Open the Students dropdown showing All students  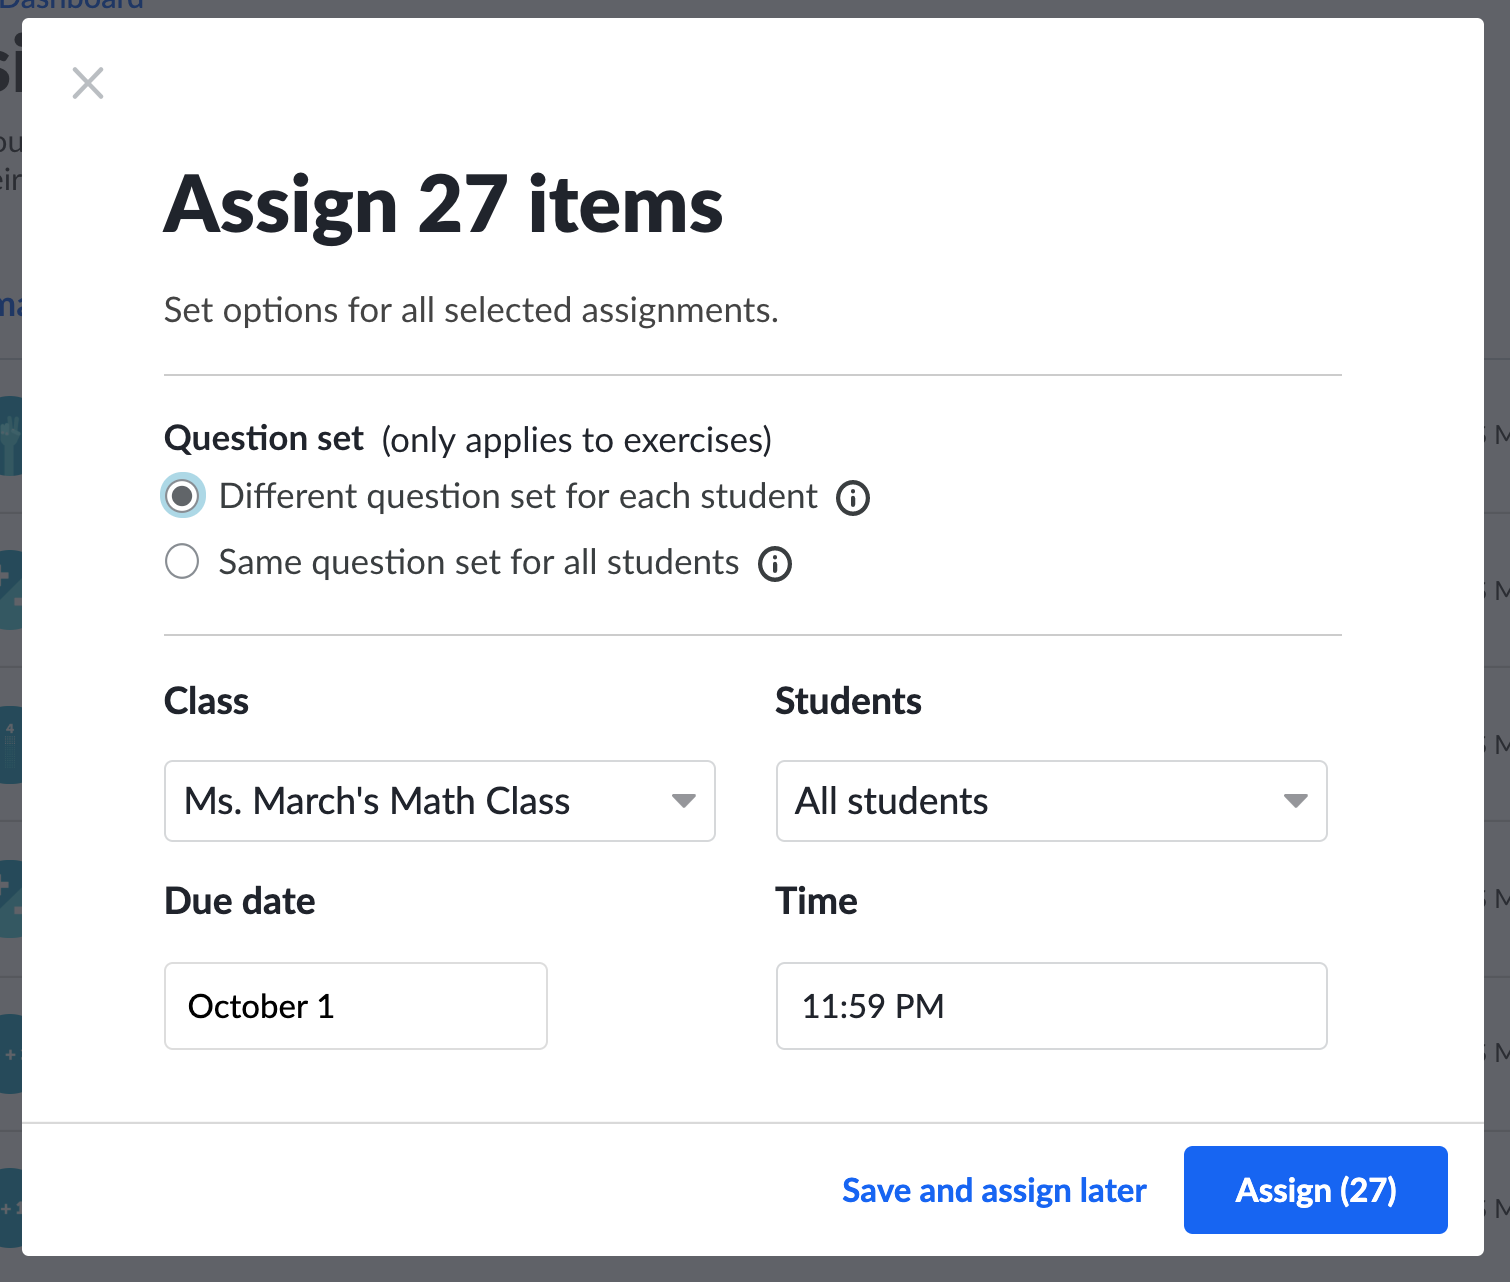click(x=1051, y=801)
